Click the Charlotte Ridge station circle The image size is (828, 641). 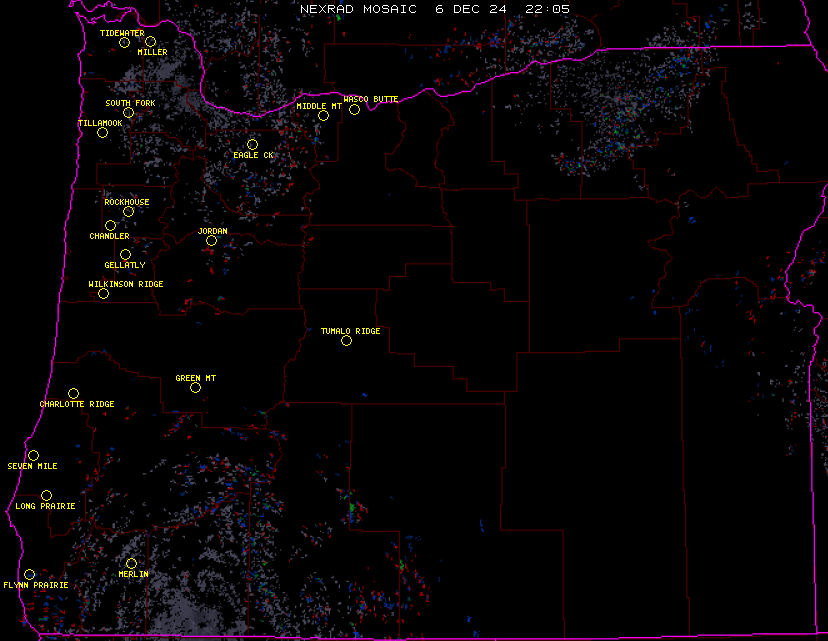[x=73, y=393]
